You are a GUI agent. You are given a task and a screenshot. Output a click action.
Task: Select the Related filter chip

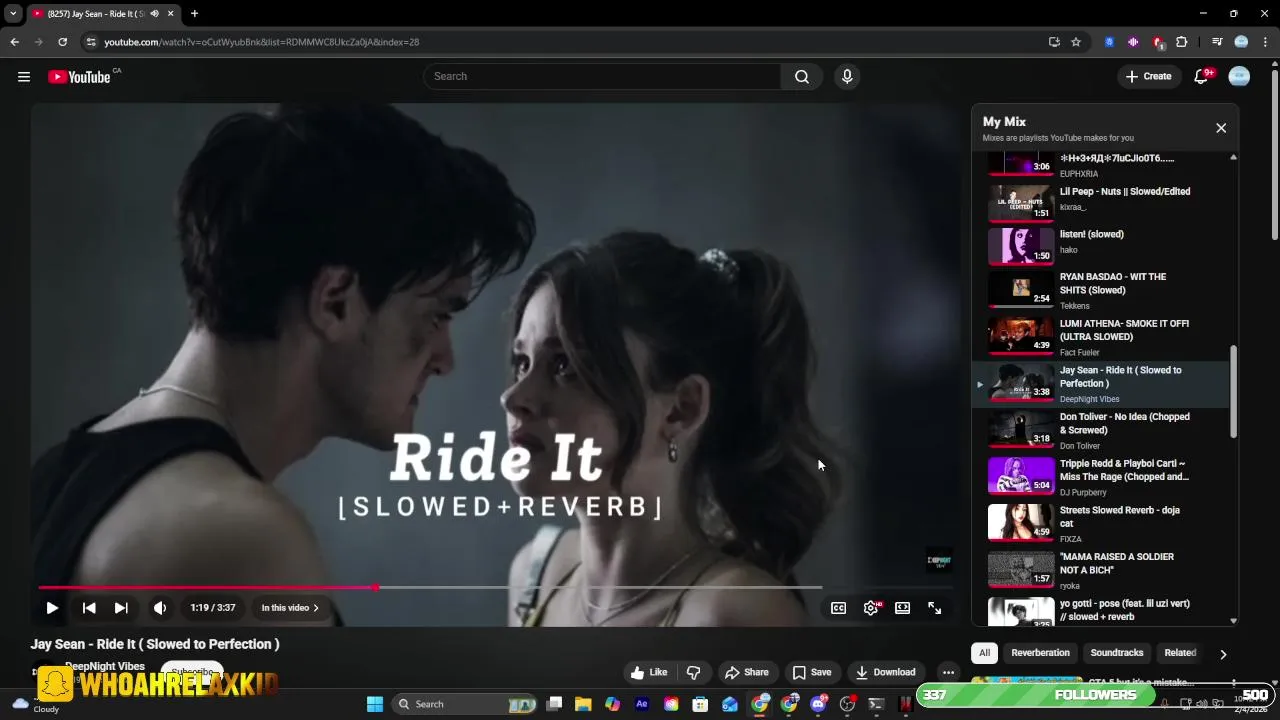click(1180, 653)
